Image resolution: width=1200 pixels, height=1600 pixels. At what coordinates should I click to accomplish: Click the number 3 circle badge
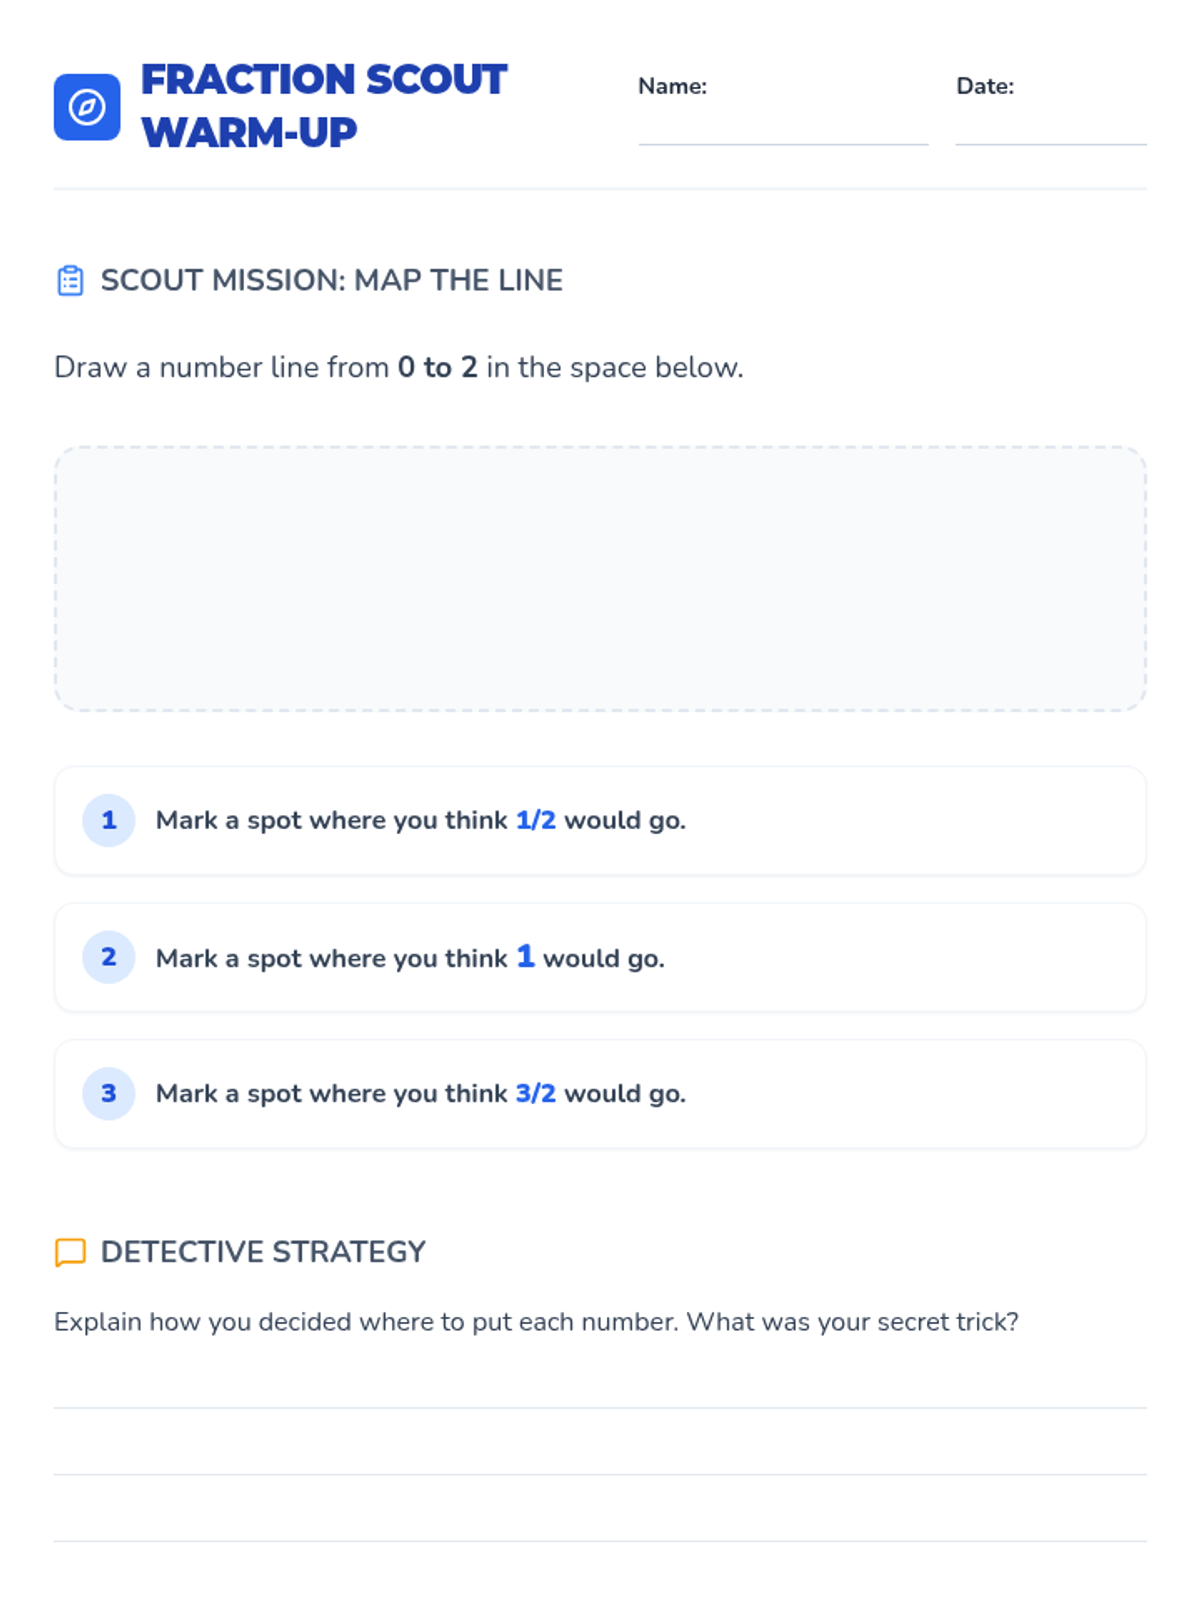[x=109, y=1094]
